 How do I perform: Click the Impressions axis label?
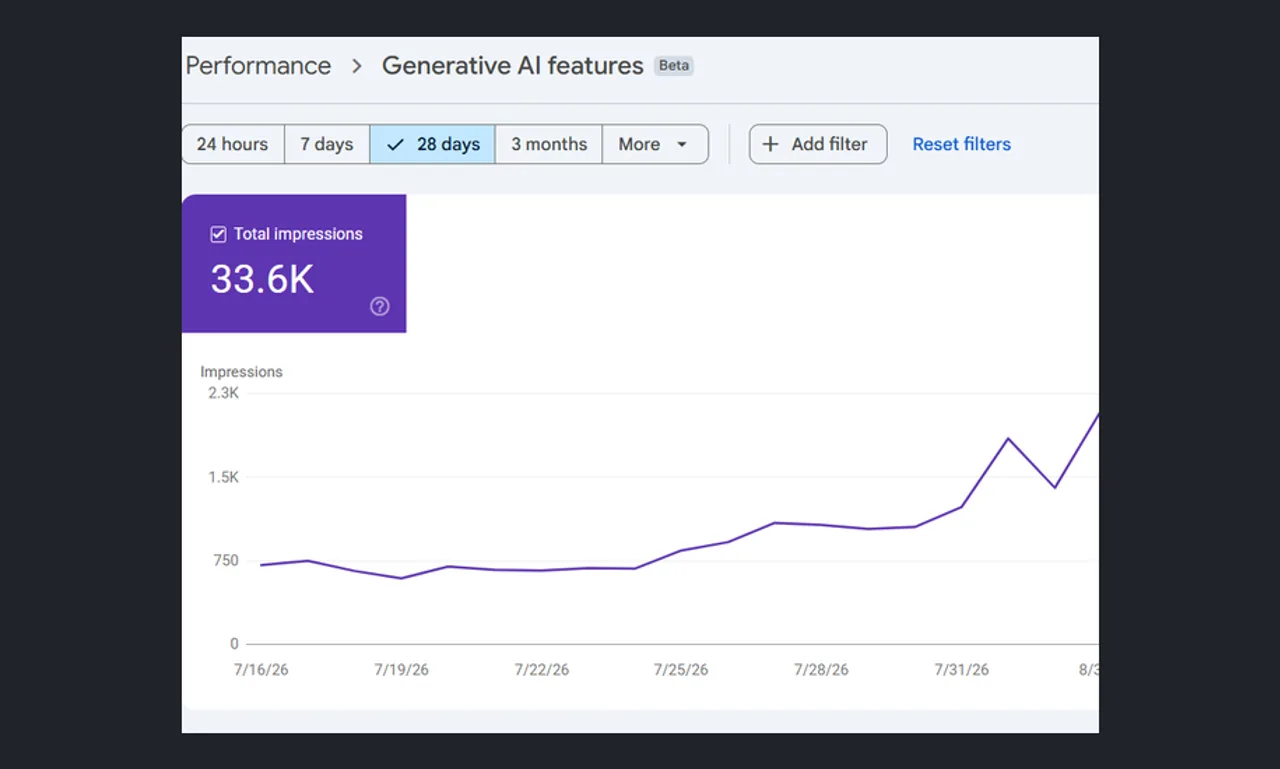point(241,372)
